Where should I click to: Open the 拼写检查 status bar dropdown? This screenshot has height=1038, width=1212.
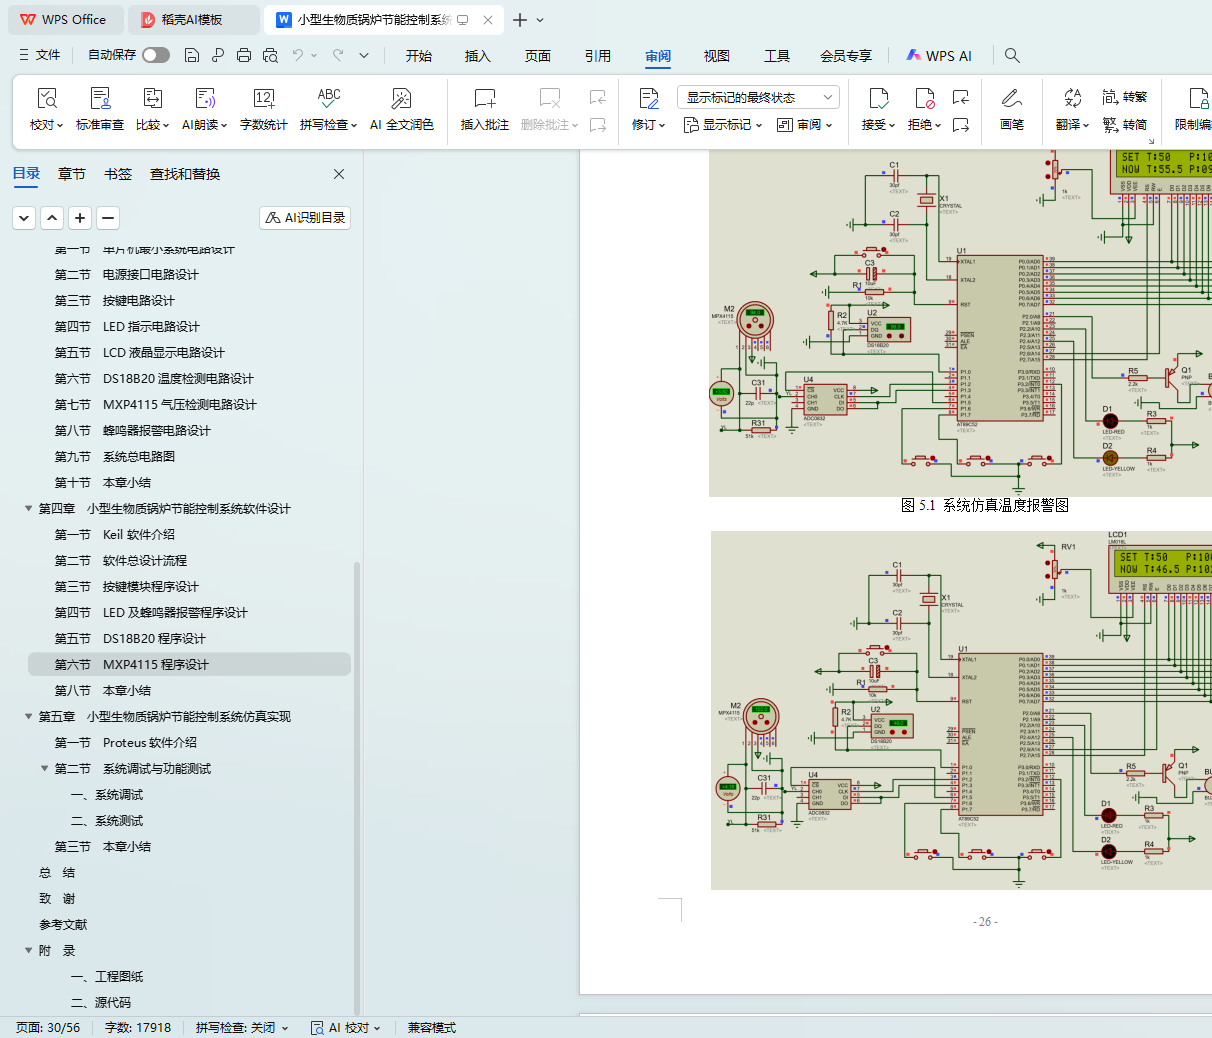click(x=242, y=1028)
